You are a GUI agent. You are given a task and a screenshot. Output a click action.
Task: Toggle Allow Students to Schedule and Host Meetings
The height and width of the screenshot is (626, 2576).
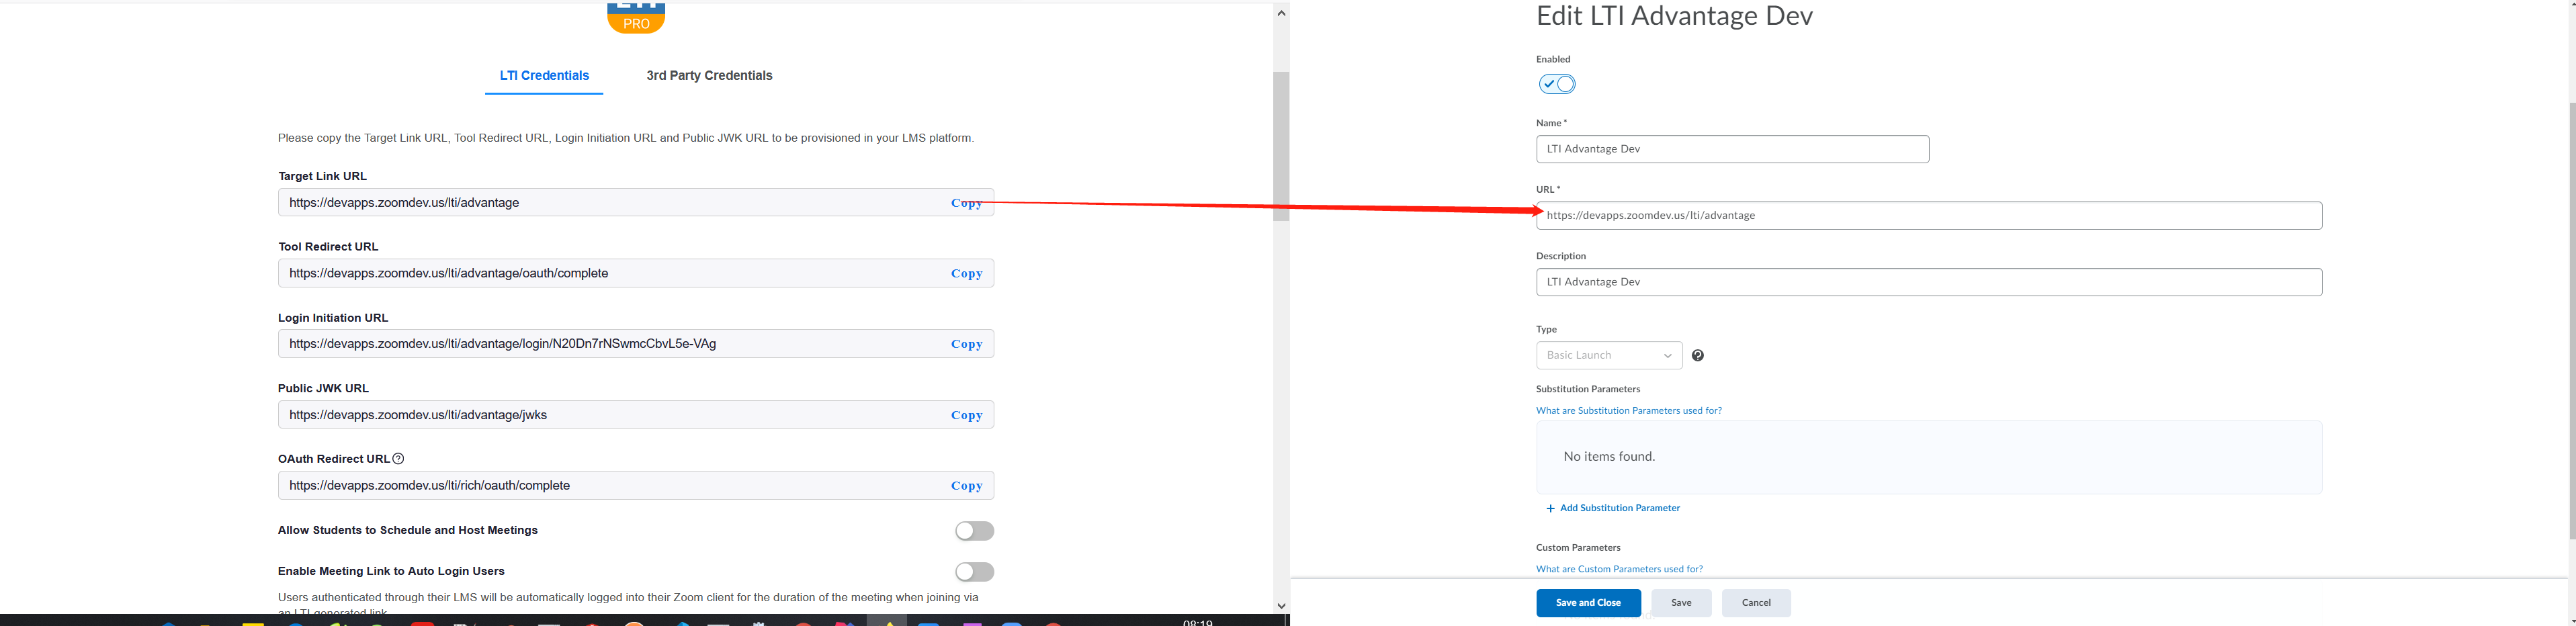click(974, 531)
